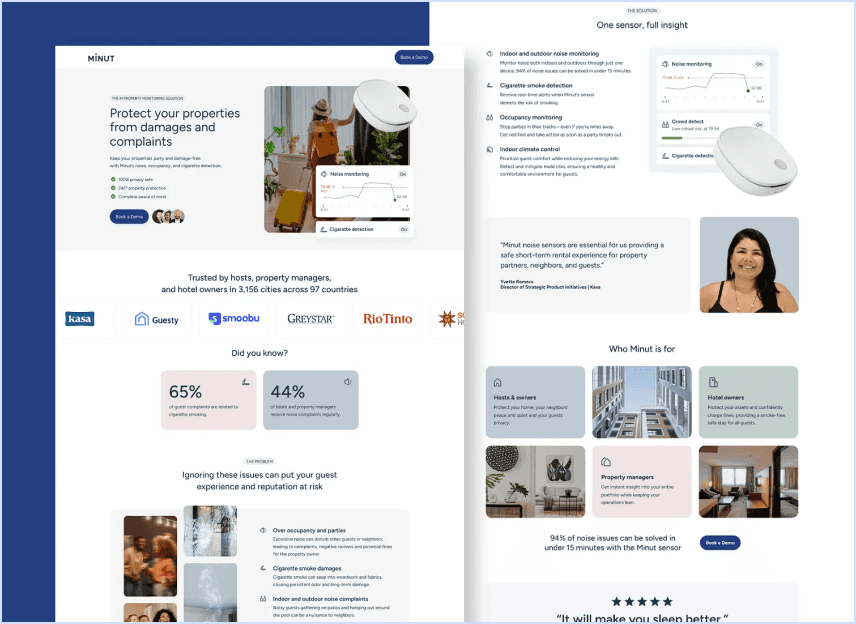Click the broken glass photo

(x=210, y=531)
